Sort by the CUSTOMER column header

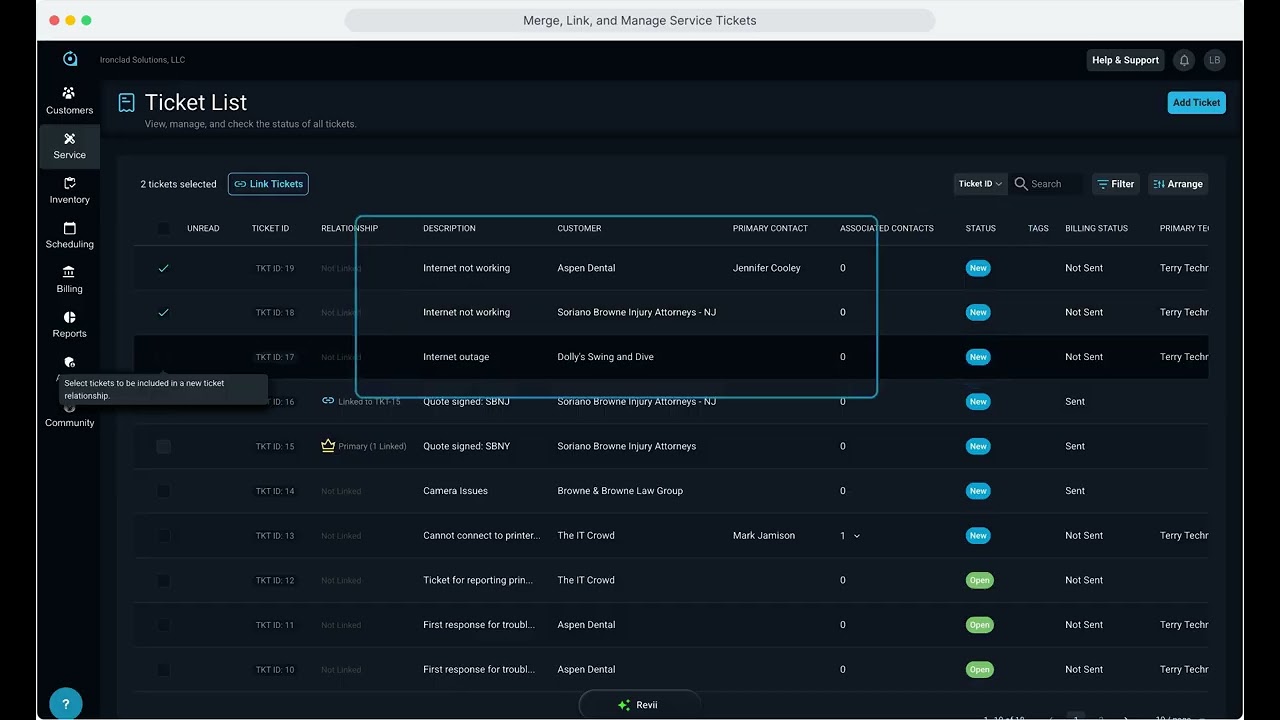click(x=579, y=229)
